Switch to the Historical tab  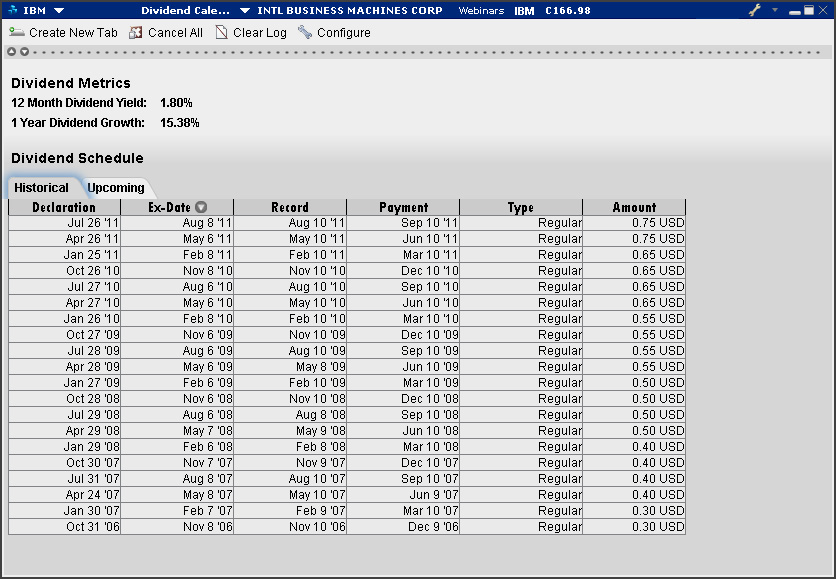(42, 188)
